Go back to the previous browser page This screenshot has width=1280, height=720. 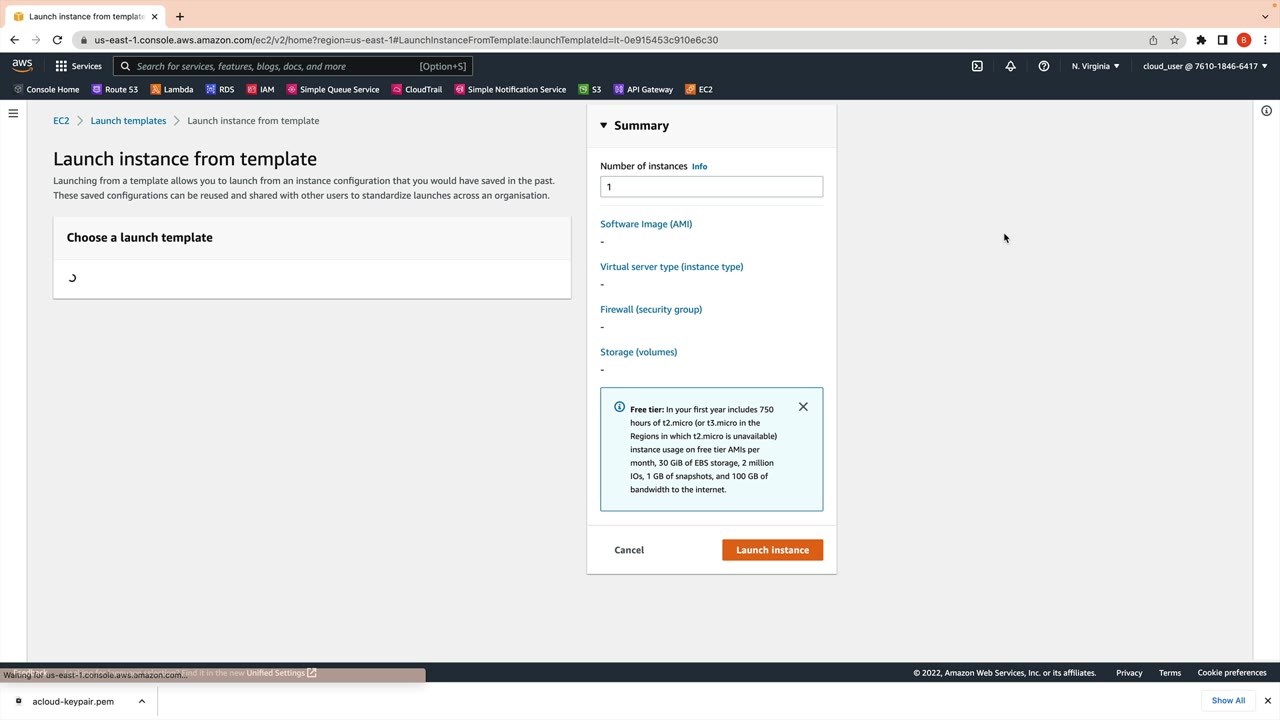click(14, 40)
